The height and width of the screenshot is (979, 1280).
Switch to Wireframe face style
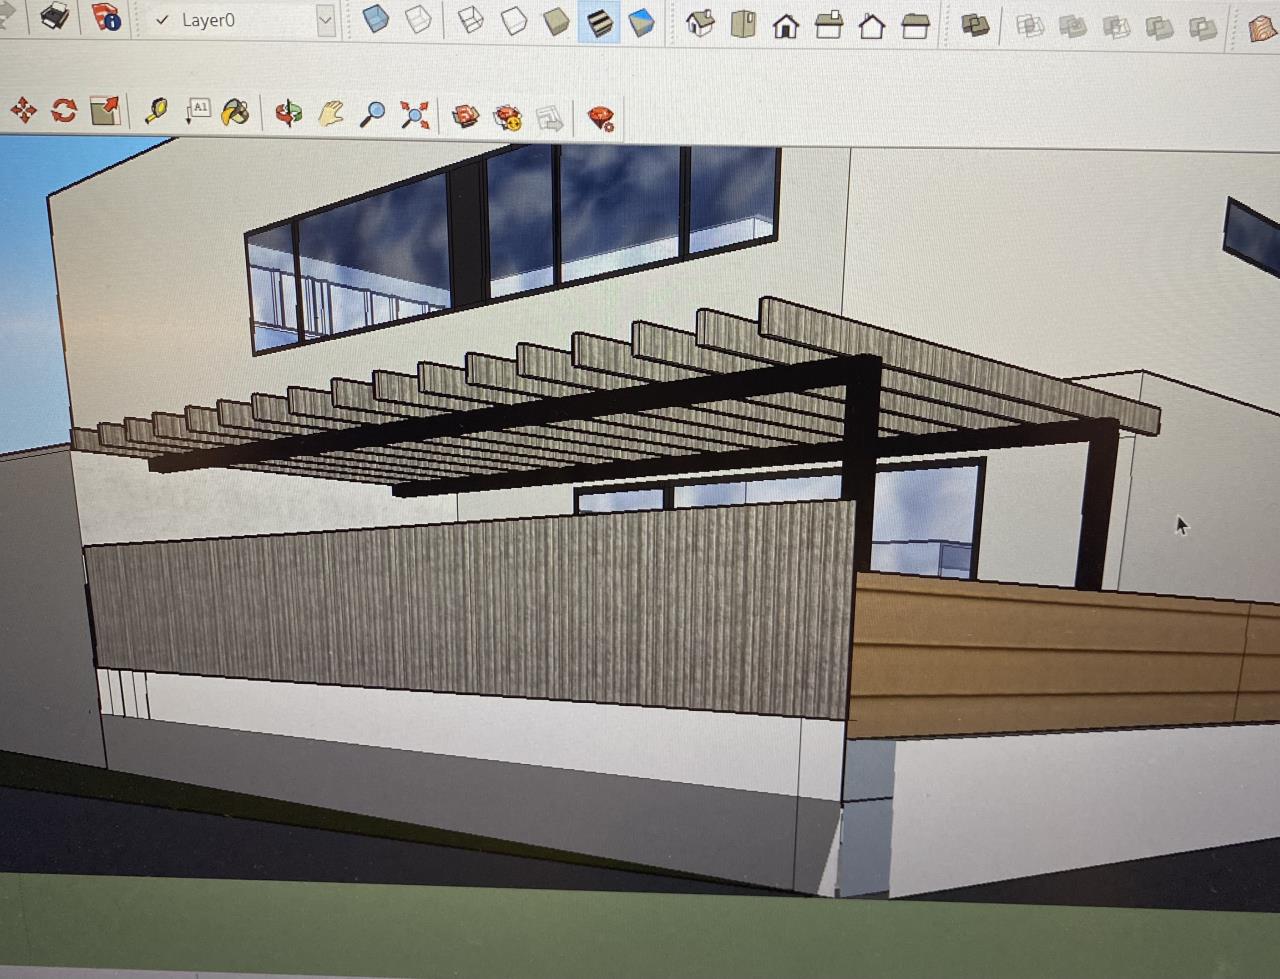point(470,21)
